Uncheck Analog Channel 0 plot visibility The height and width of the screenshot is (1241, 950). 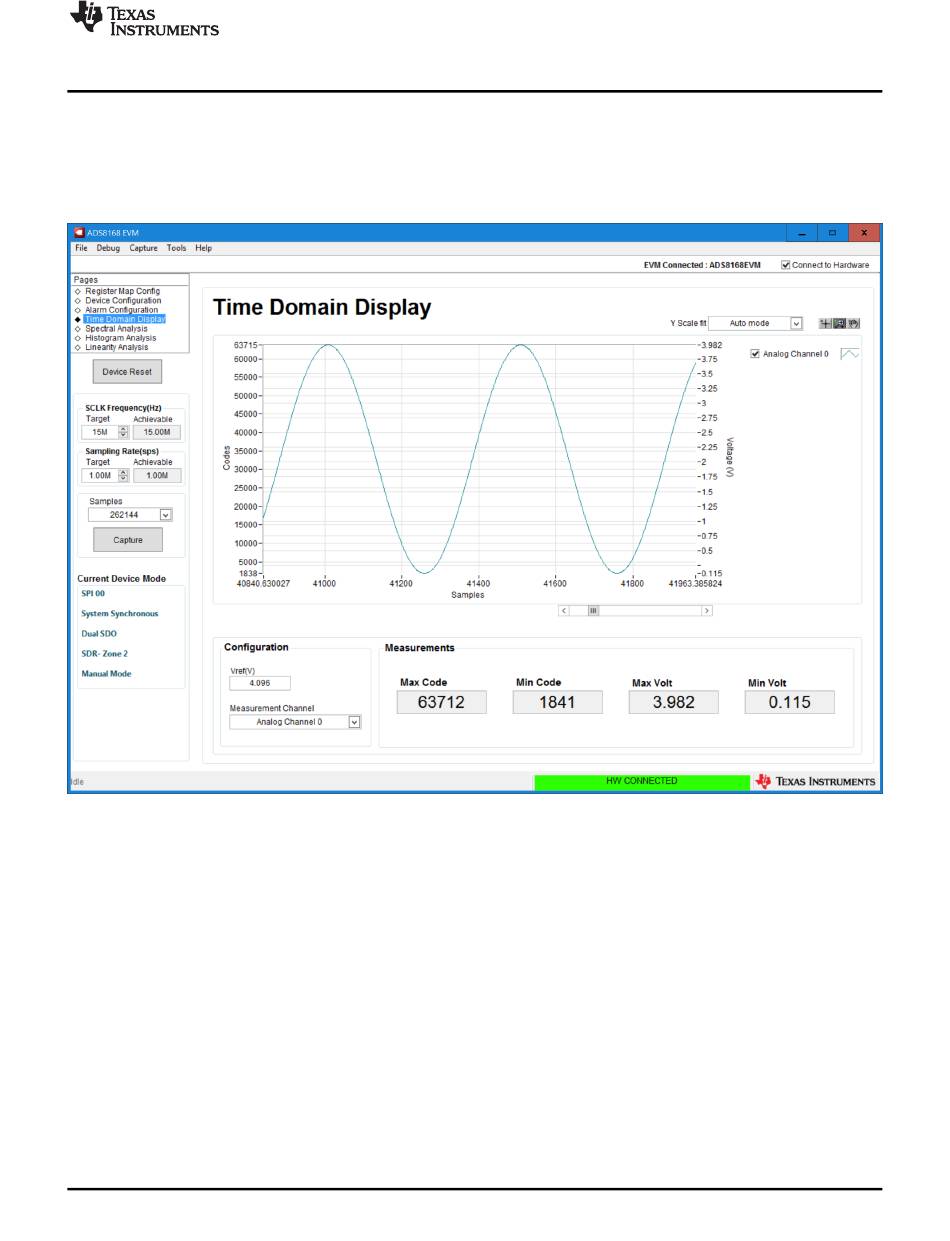point(755,354)
